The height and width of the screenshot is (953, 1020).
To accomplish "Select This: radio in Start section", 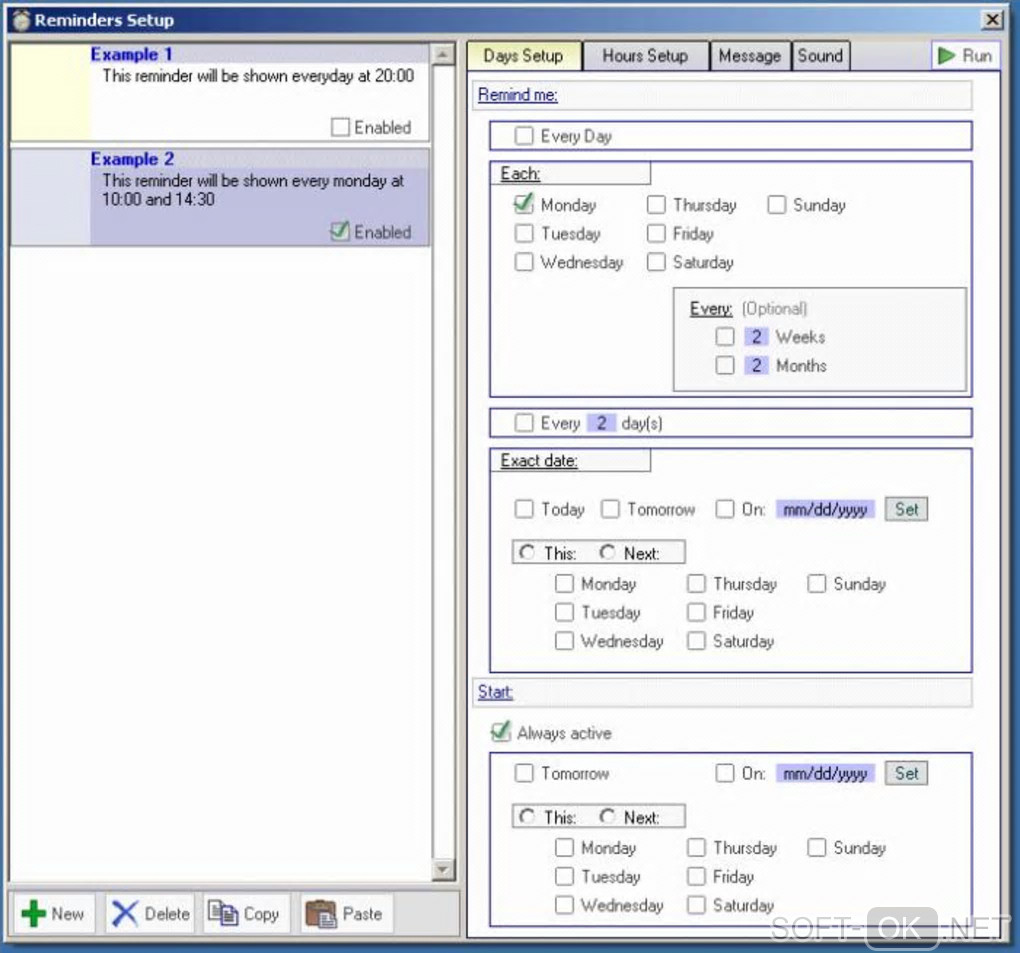I will point(528,816).
